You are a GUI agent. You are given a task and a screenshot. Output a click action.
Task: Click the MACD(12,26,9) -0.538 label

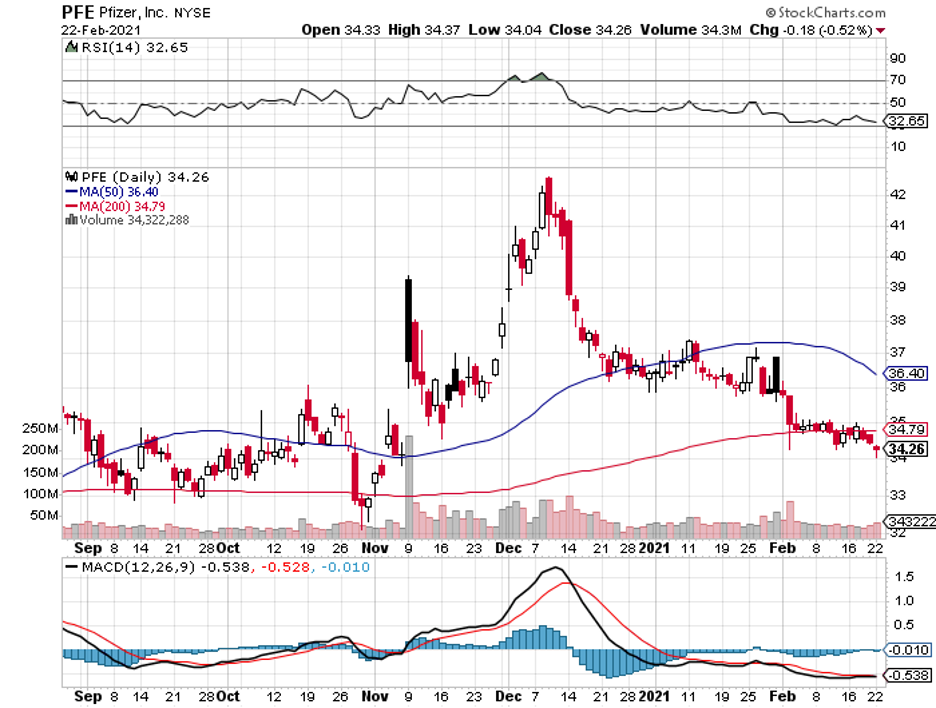166,567
